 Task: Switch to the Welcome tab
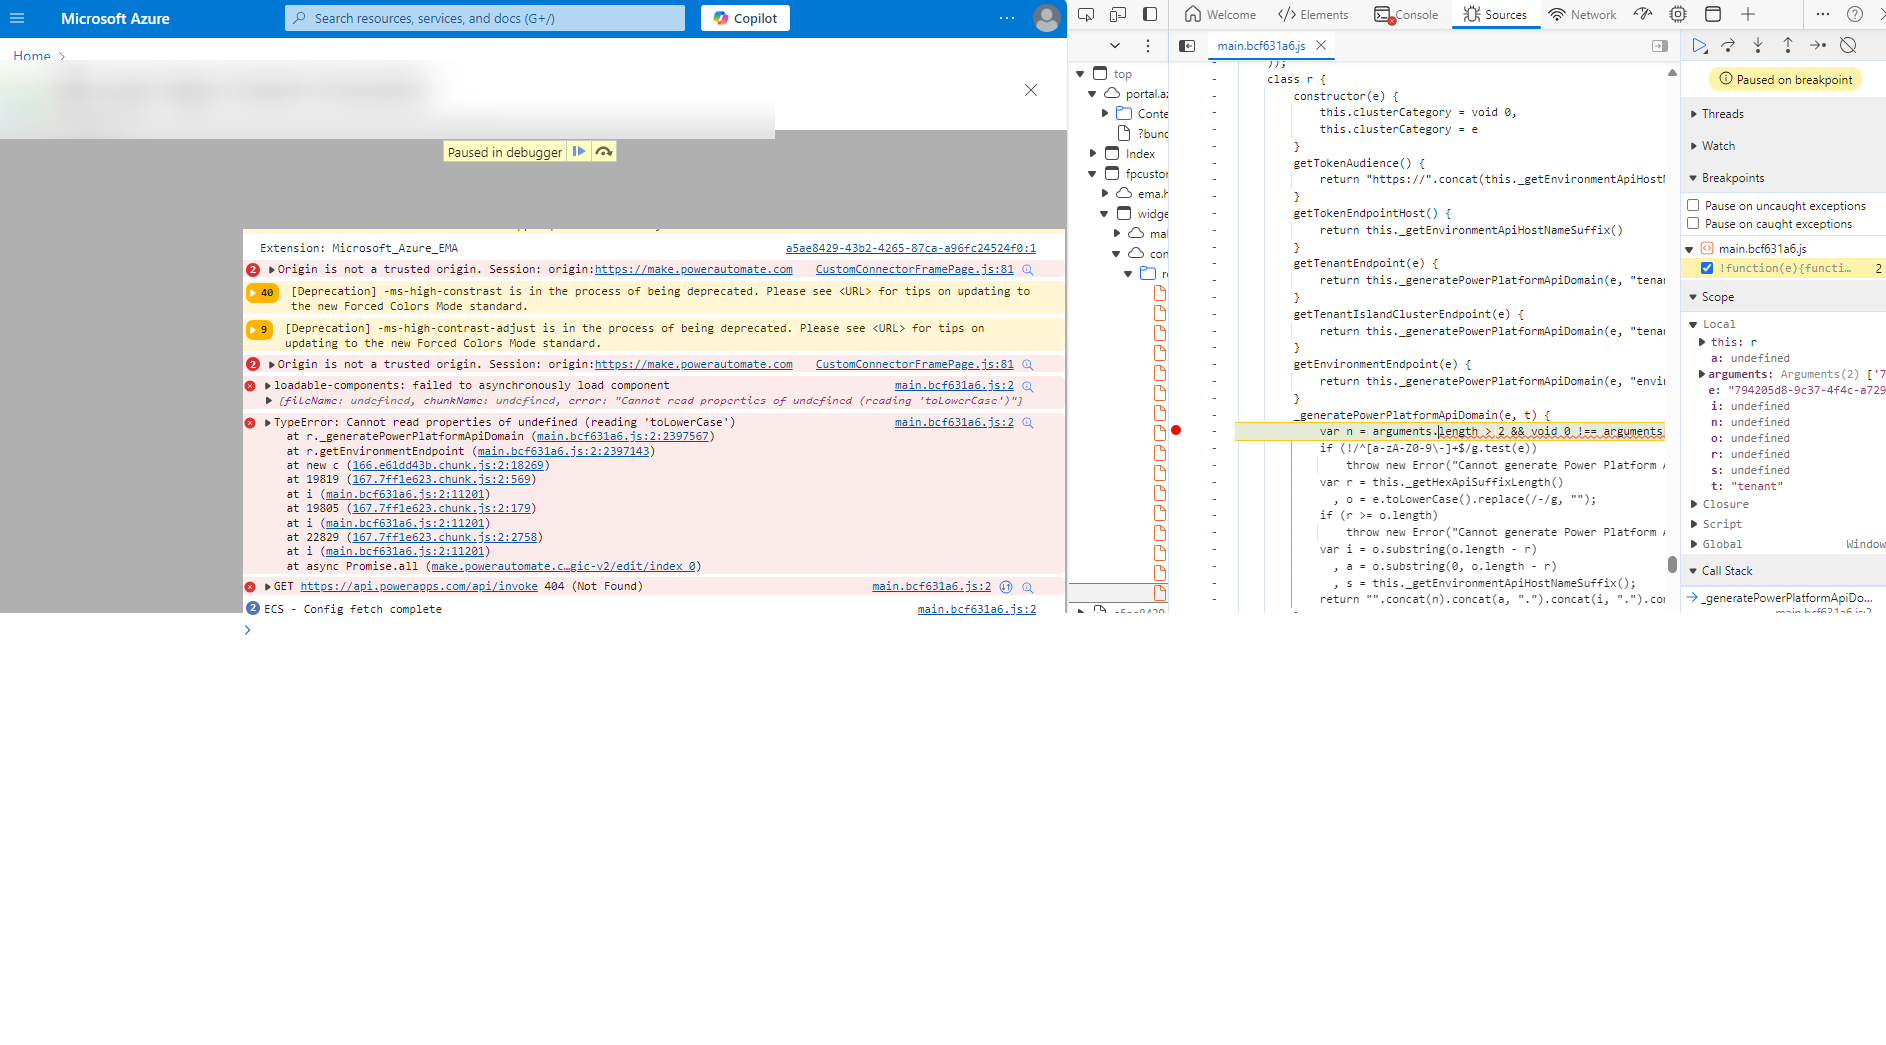tap(1220, 14)
